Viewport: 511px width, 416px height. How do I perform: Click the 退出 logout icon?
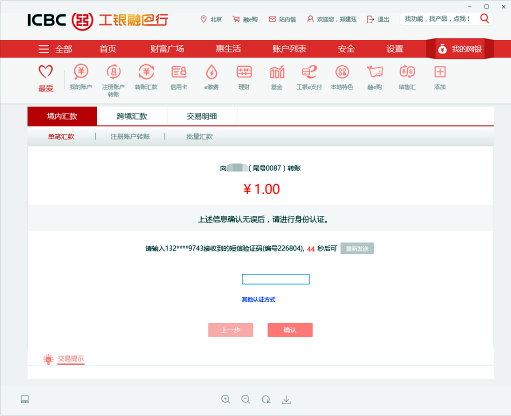[370, 19]
